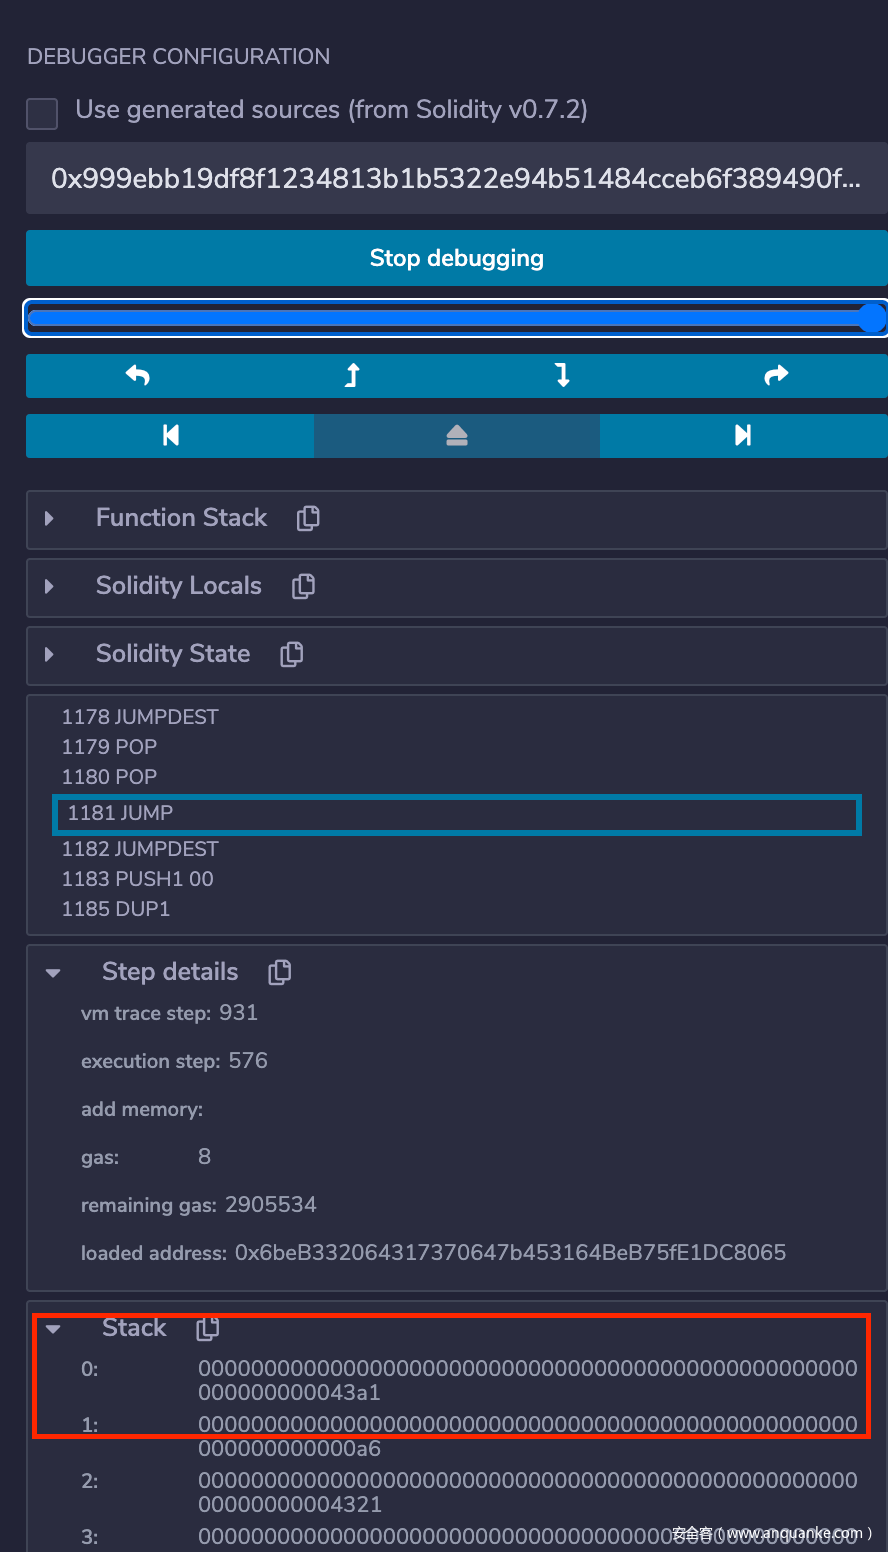Click the step back (up arrow) icon
The height and width of the screenshot is (1552, 888).
[x=352, y=376]
